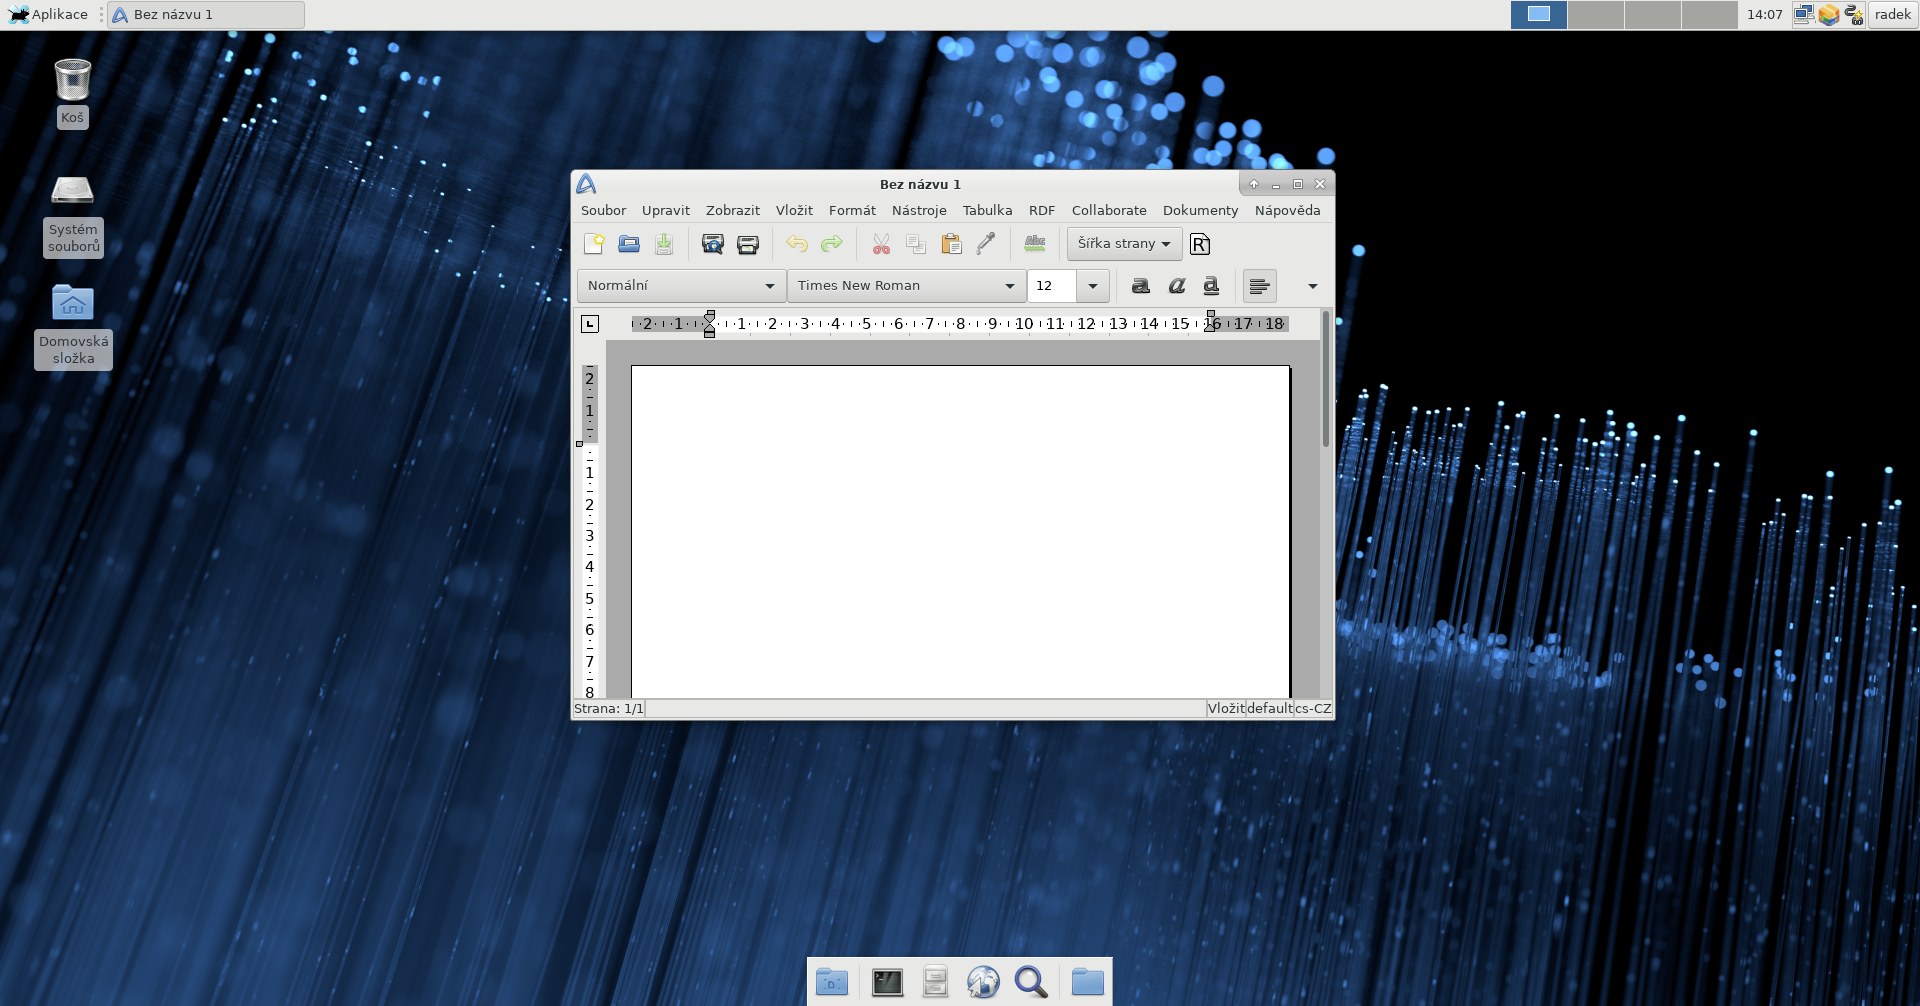Create a new document with toolbar icon

coord(594,244)
